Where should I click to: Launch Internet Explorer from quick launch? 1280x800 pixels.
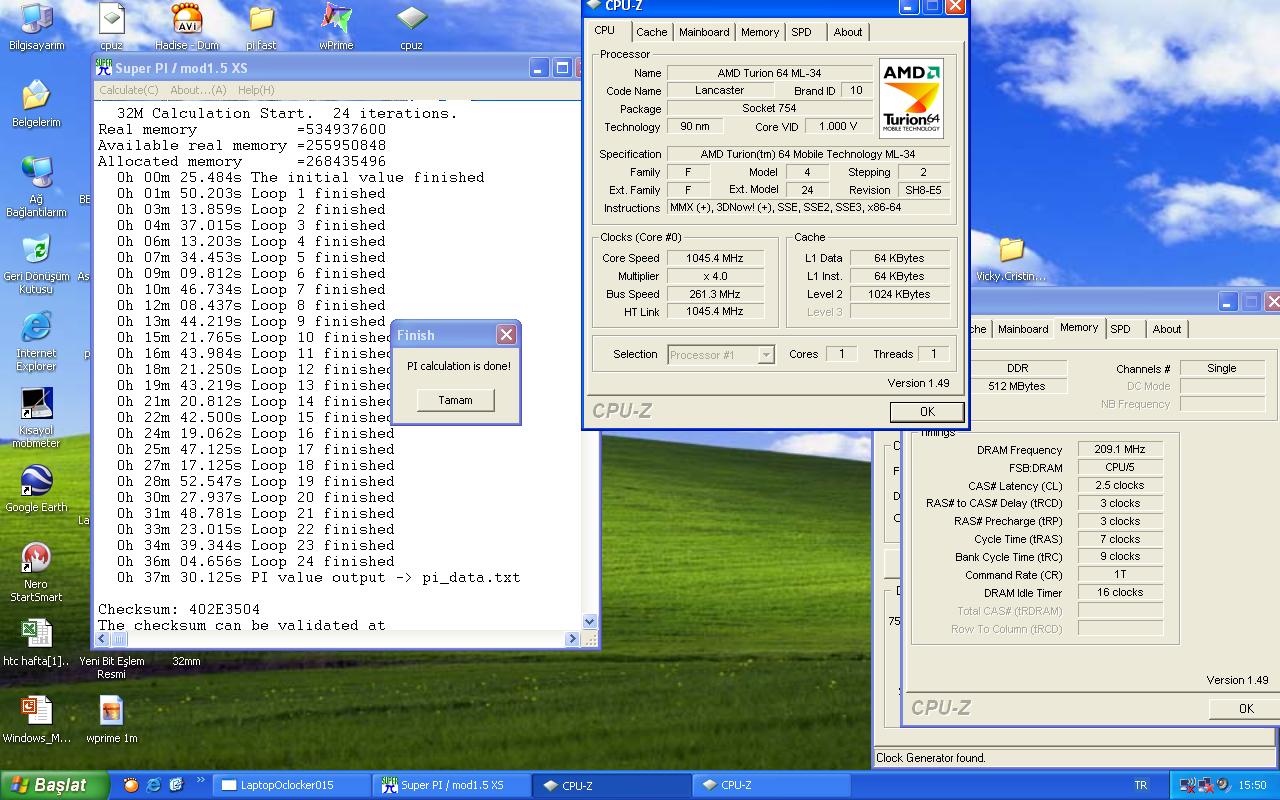pyautogui.click(x=154, y=785)
